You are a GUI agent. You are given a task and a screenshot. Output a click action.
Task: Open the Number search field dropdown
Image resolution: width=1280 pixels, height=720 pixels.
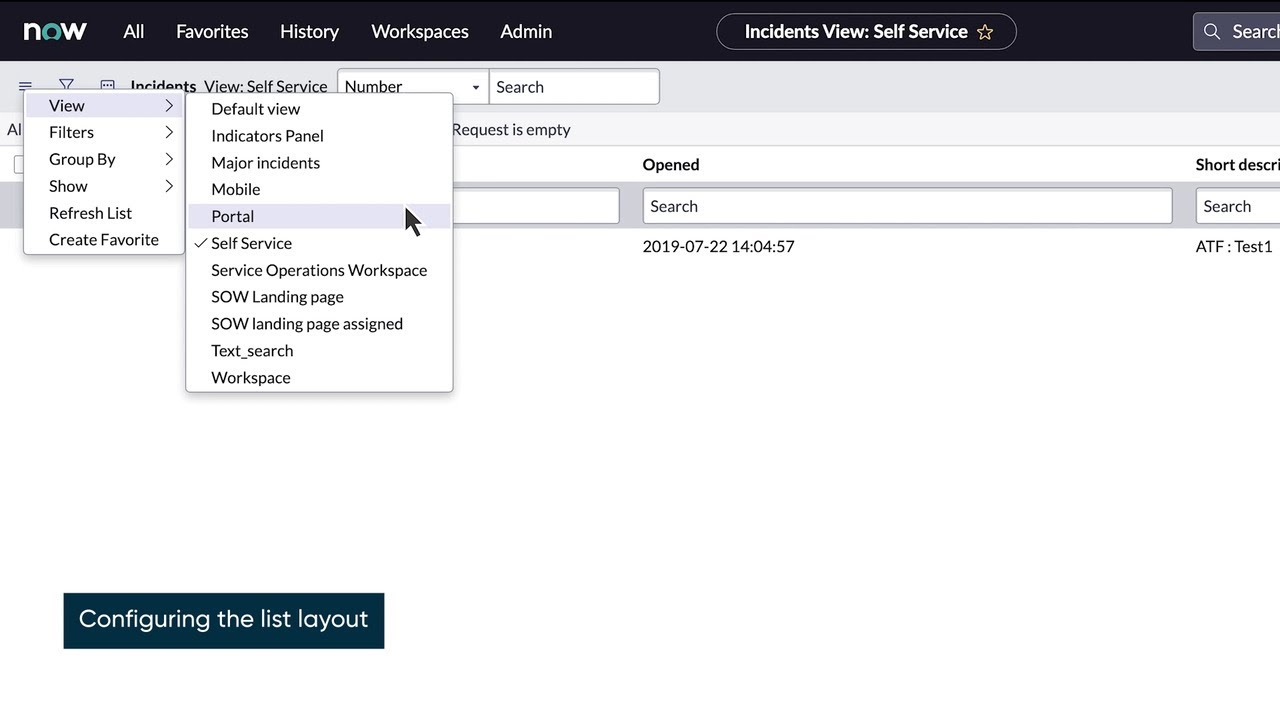(x=413, y=87)
